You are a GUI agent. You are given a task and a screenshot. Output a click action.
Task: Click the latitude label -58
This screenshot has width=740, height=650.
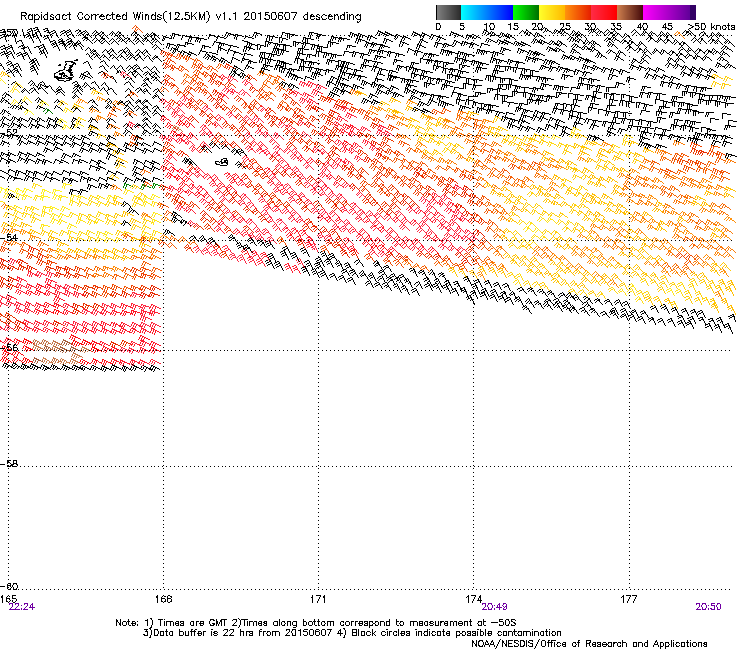coord(8,464)
